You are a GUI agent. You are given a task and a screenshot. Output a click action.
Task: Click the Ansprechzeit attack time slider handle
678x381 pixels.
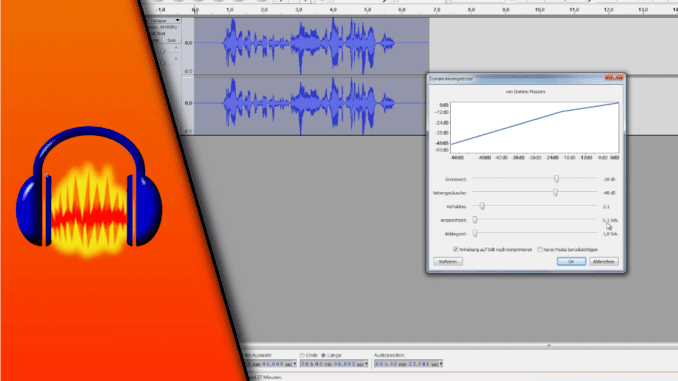[x=475, y=220]
